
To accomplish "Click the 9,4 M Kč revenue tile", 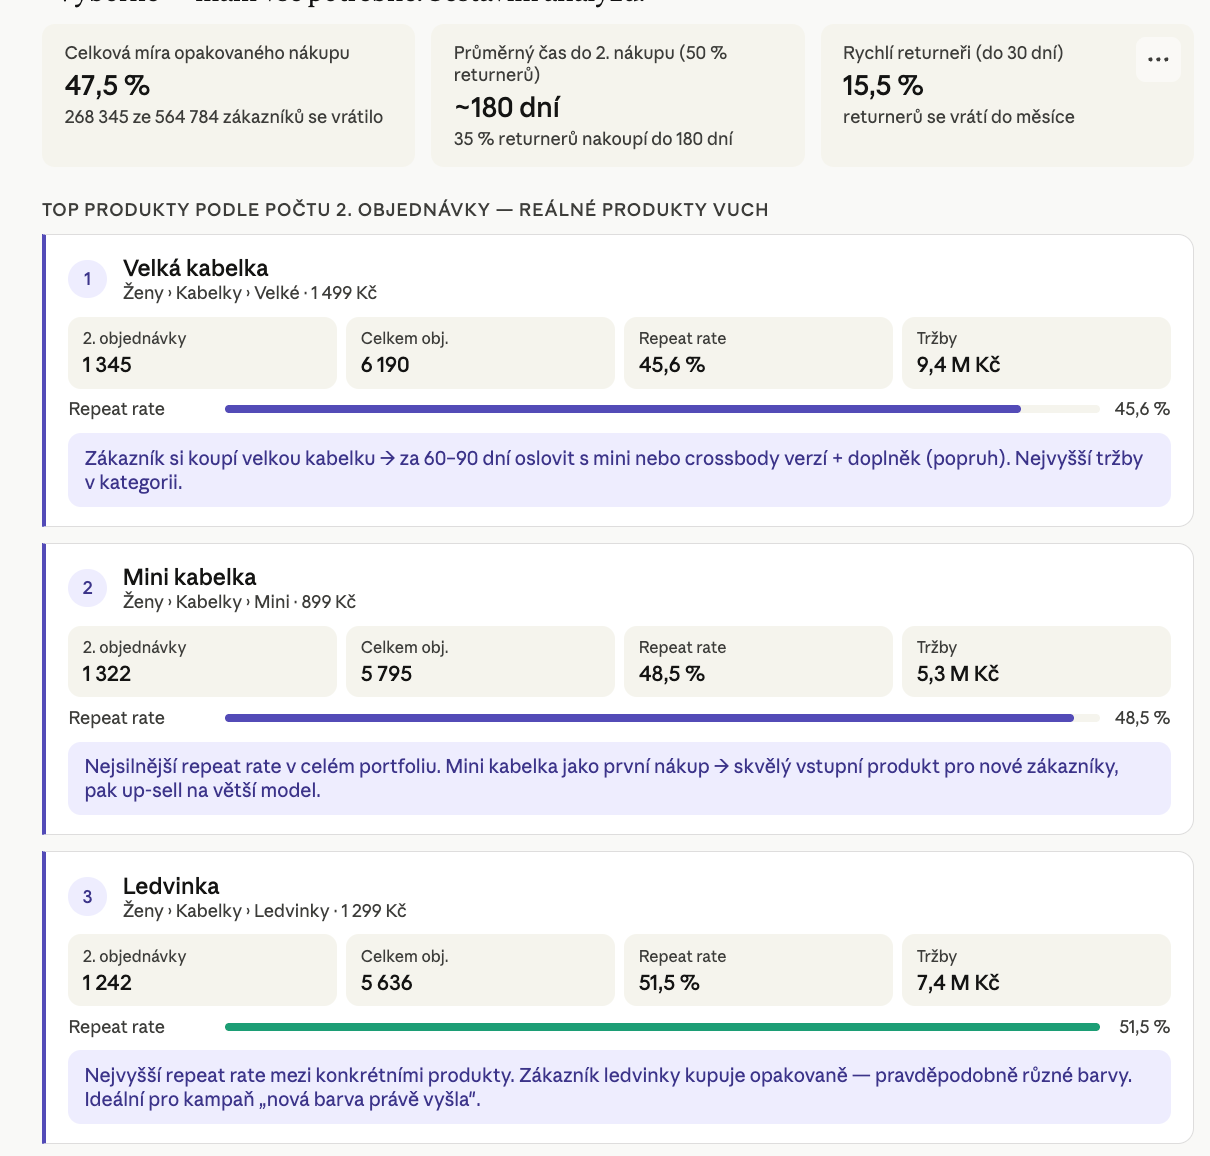I will click(1036, 353).
